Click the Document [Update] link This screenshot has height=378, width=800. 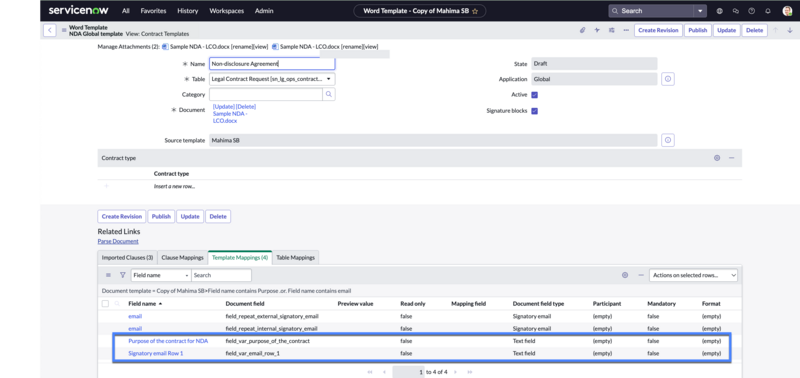pyautogui.click(x=223, y=107)
